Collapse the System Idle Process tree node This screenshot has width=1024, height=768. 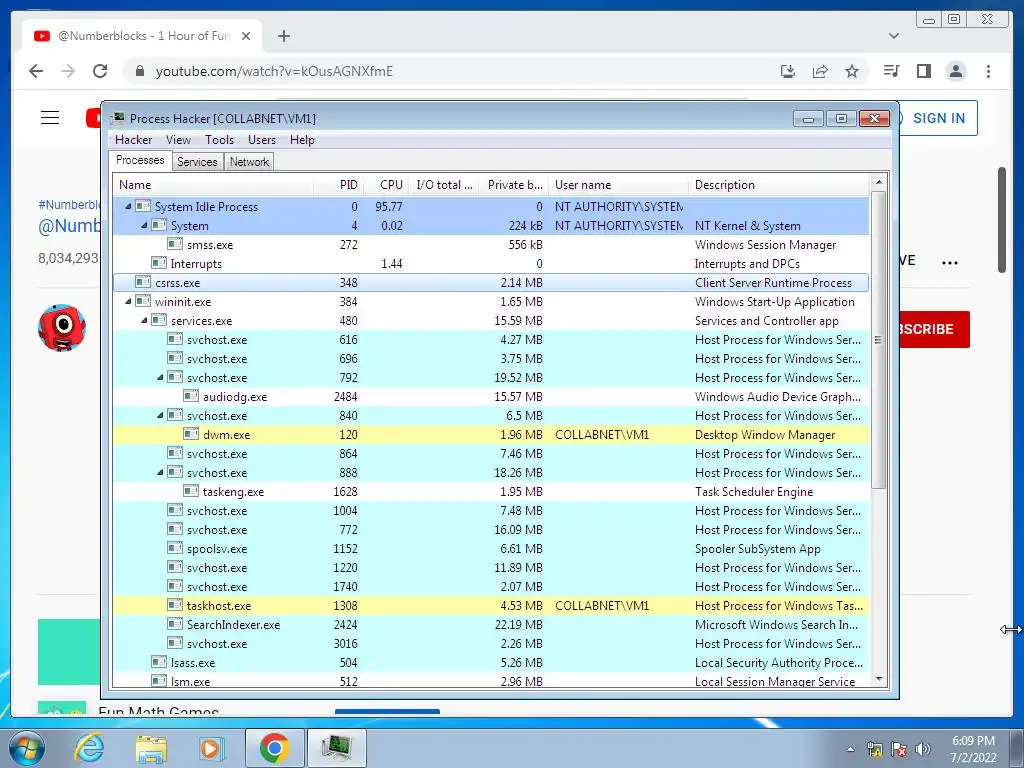pos(128,206)
